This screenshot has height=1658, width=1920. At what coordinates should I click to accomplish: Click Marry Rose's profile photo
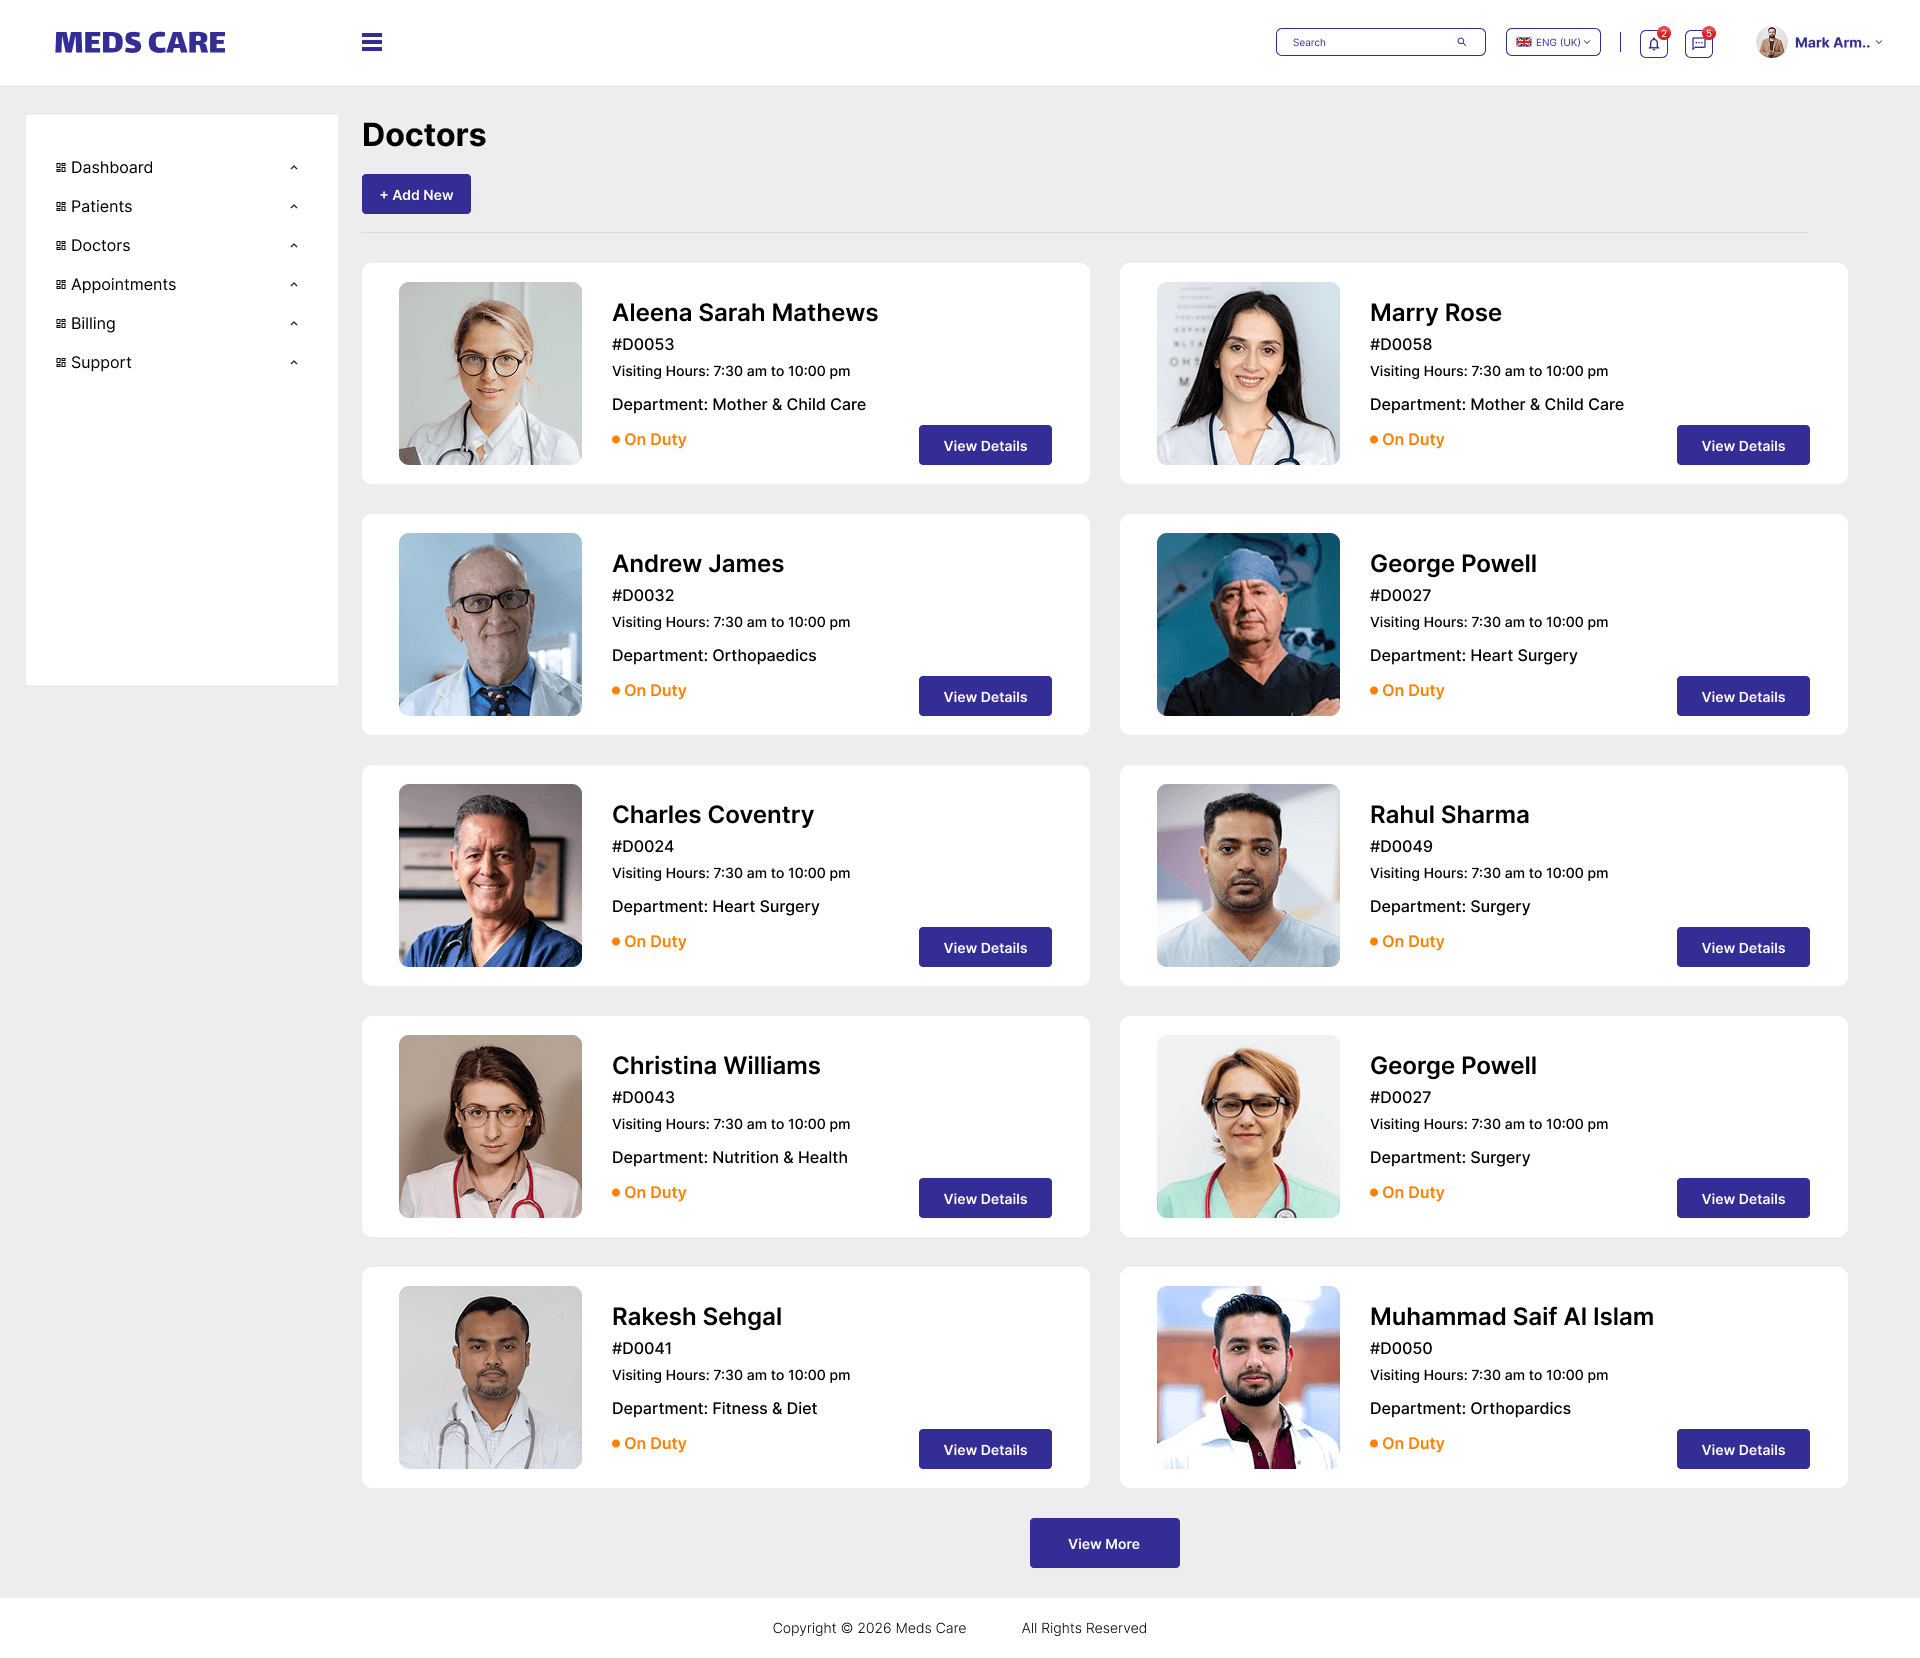point(1248,373)
